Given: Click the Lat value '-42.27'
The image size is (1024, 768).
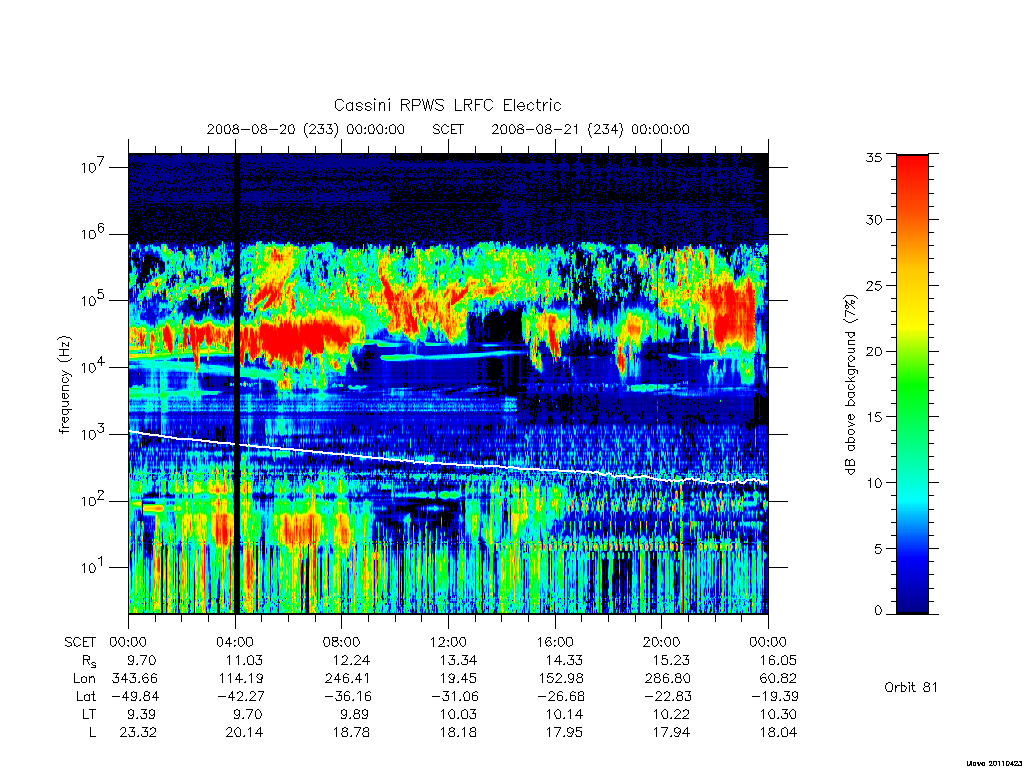Looking at the screenshot, I should coord(241,697).
